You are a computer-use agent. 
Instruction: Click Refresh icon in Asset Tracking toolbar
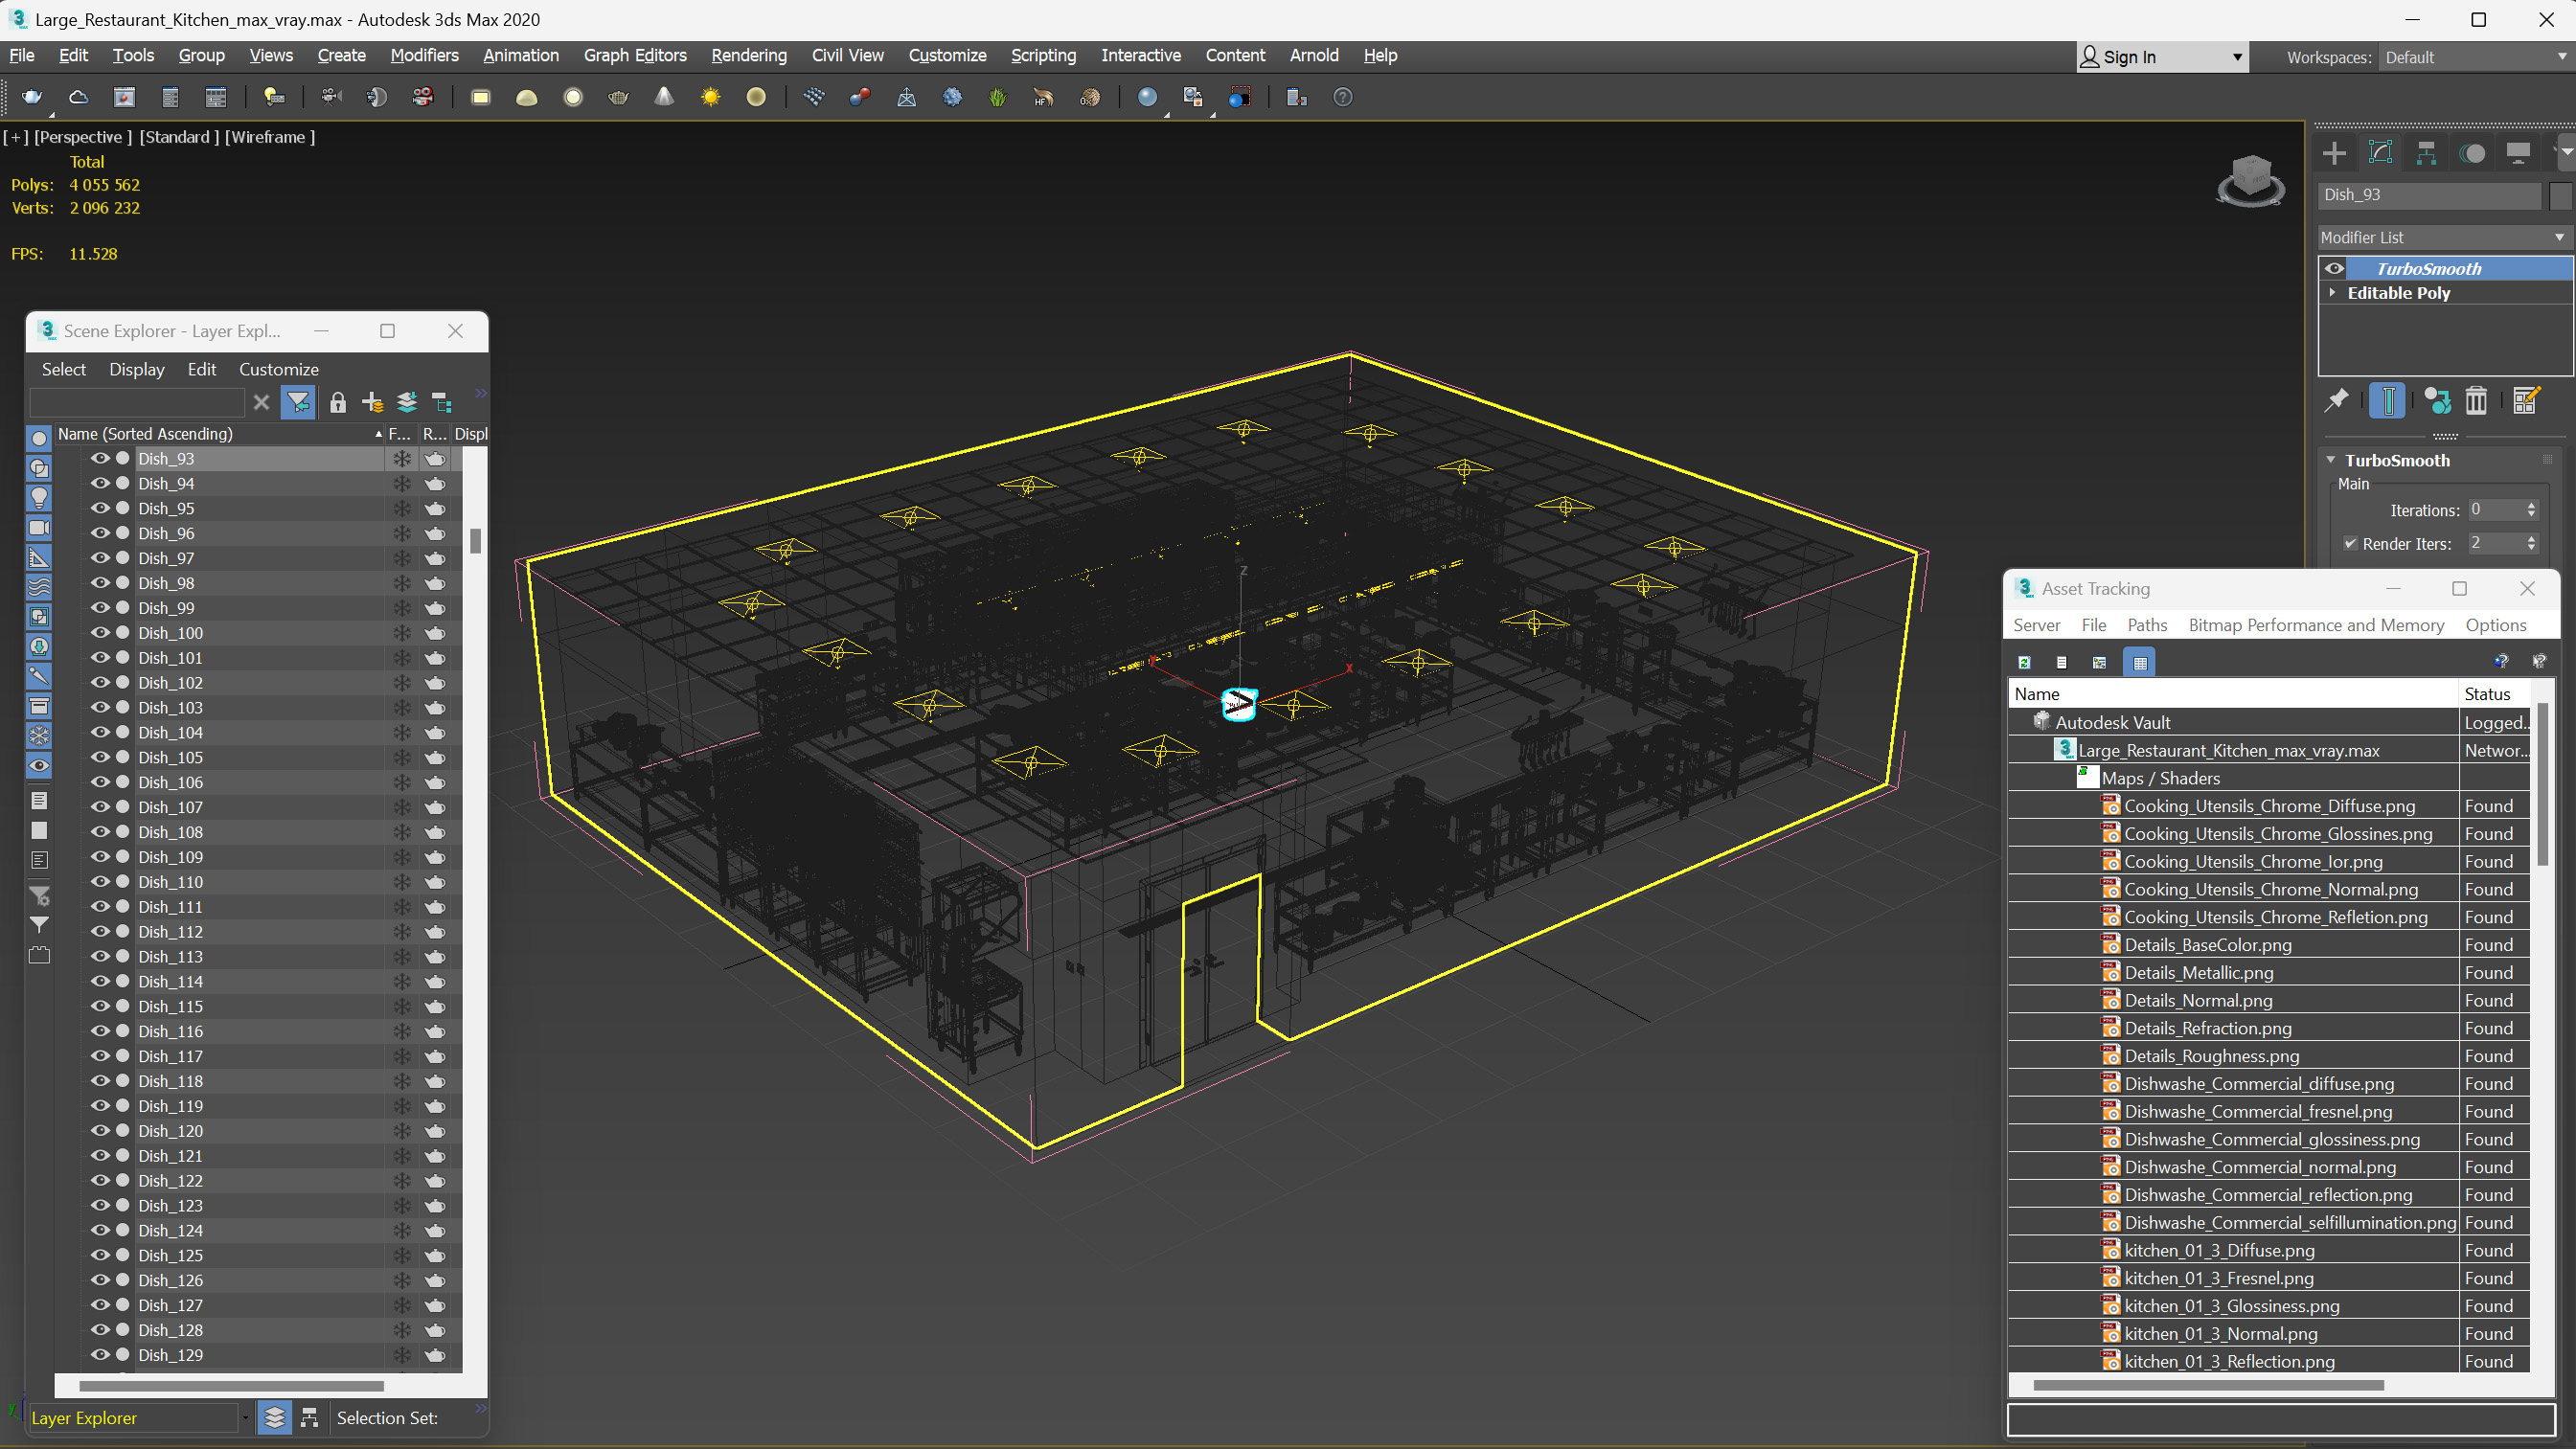tap(2024, 662)
